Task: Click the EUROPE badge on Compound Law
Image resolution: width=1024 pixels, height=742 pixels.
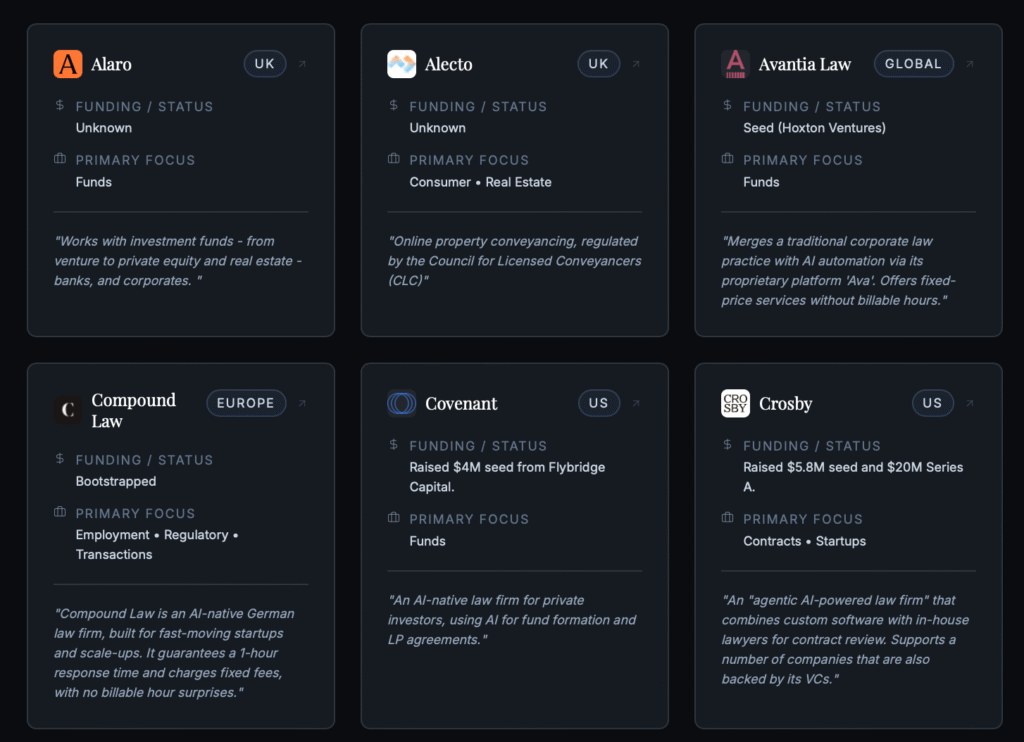Action: [x=246, y=403]
